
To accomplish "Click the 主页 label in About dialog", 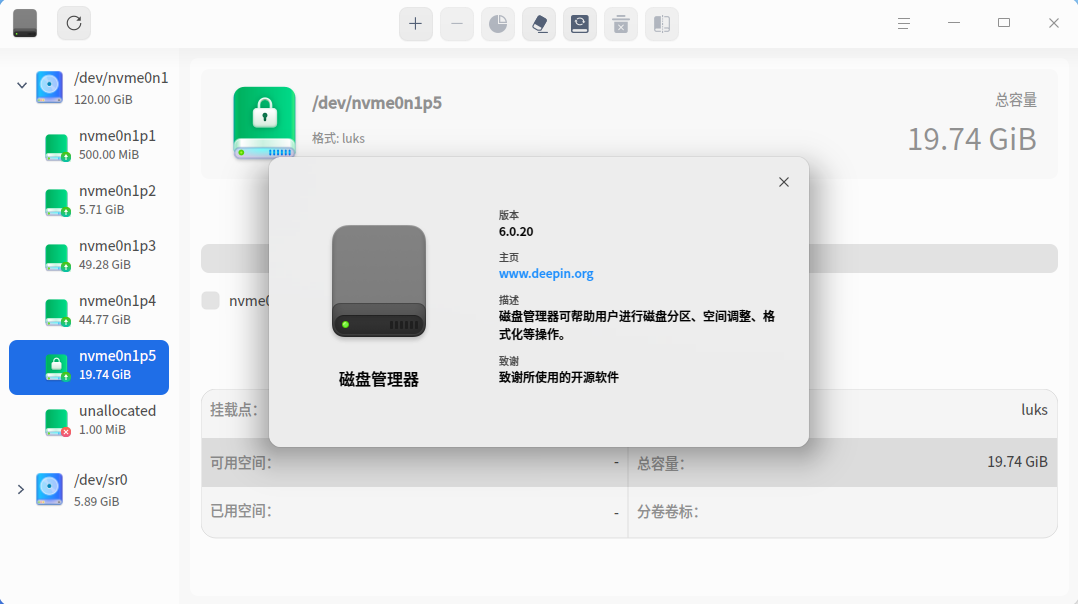I will (509, 257).
